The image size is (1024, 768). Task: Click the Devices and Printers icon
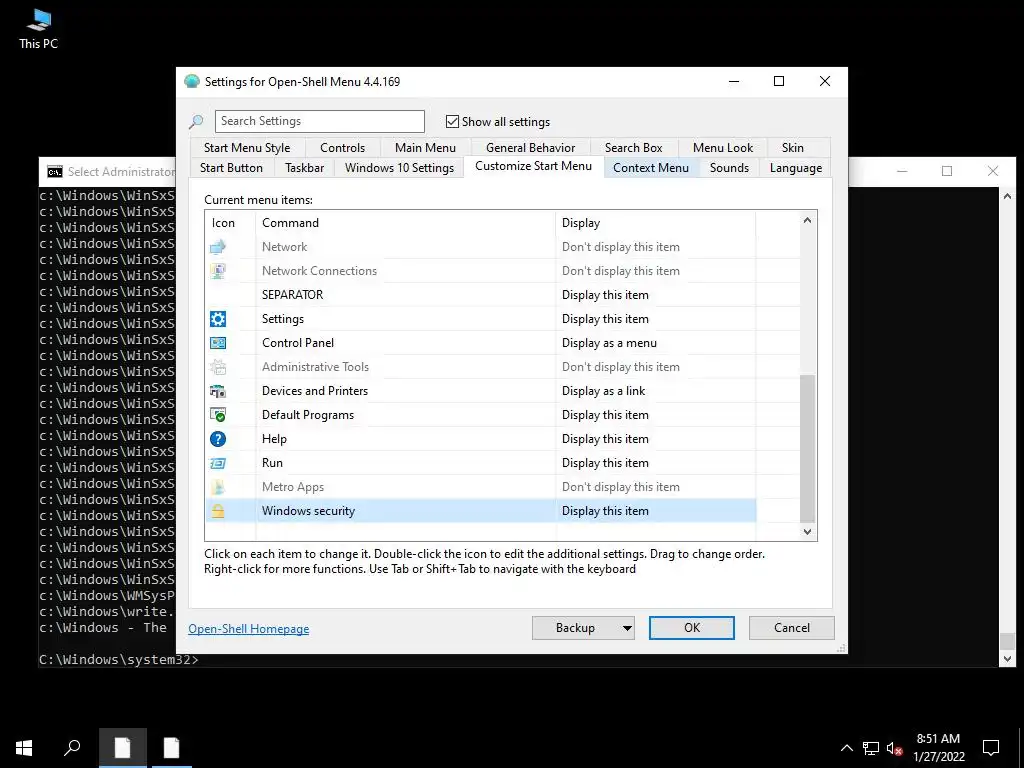(218, 391)
